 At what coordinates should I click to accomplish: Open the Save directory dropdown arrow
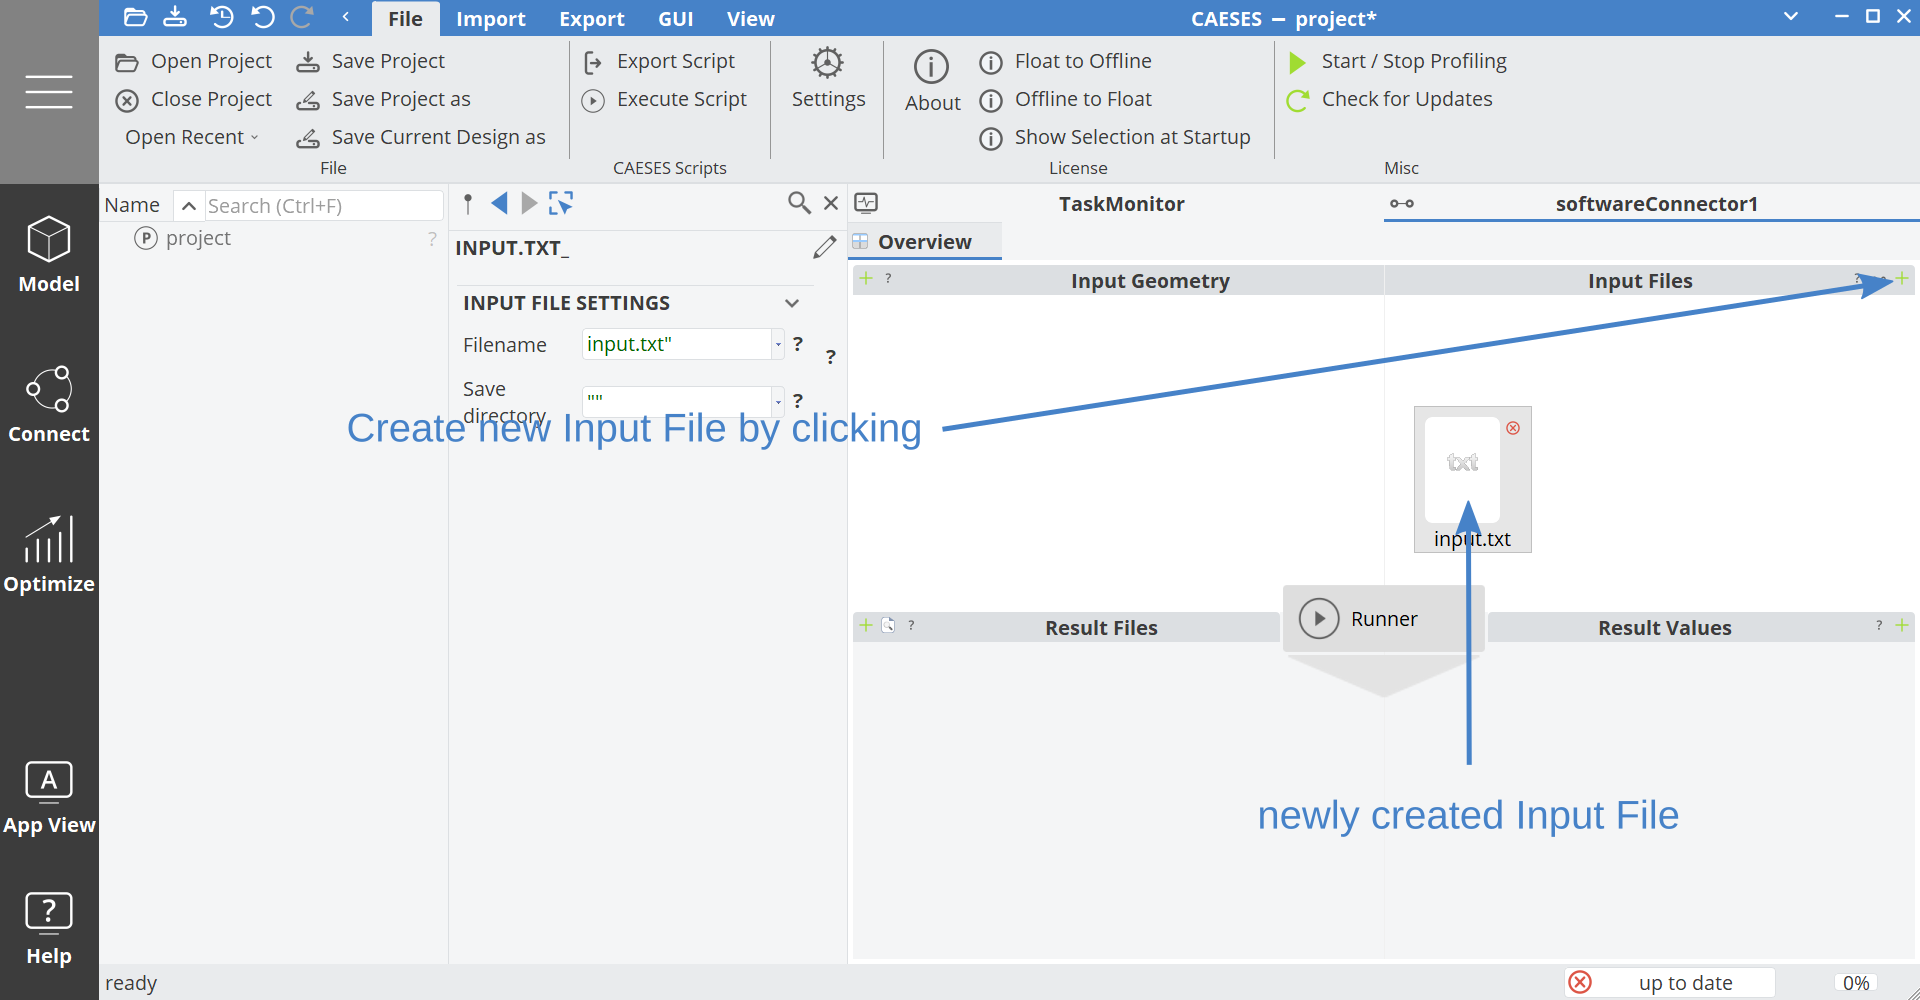point(778,401)
